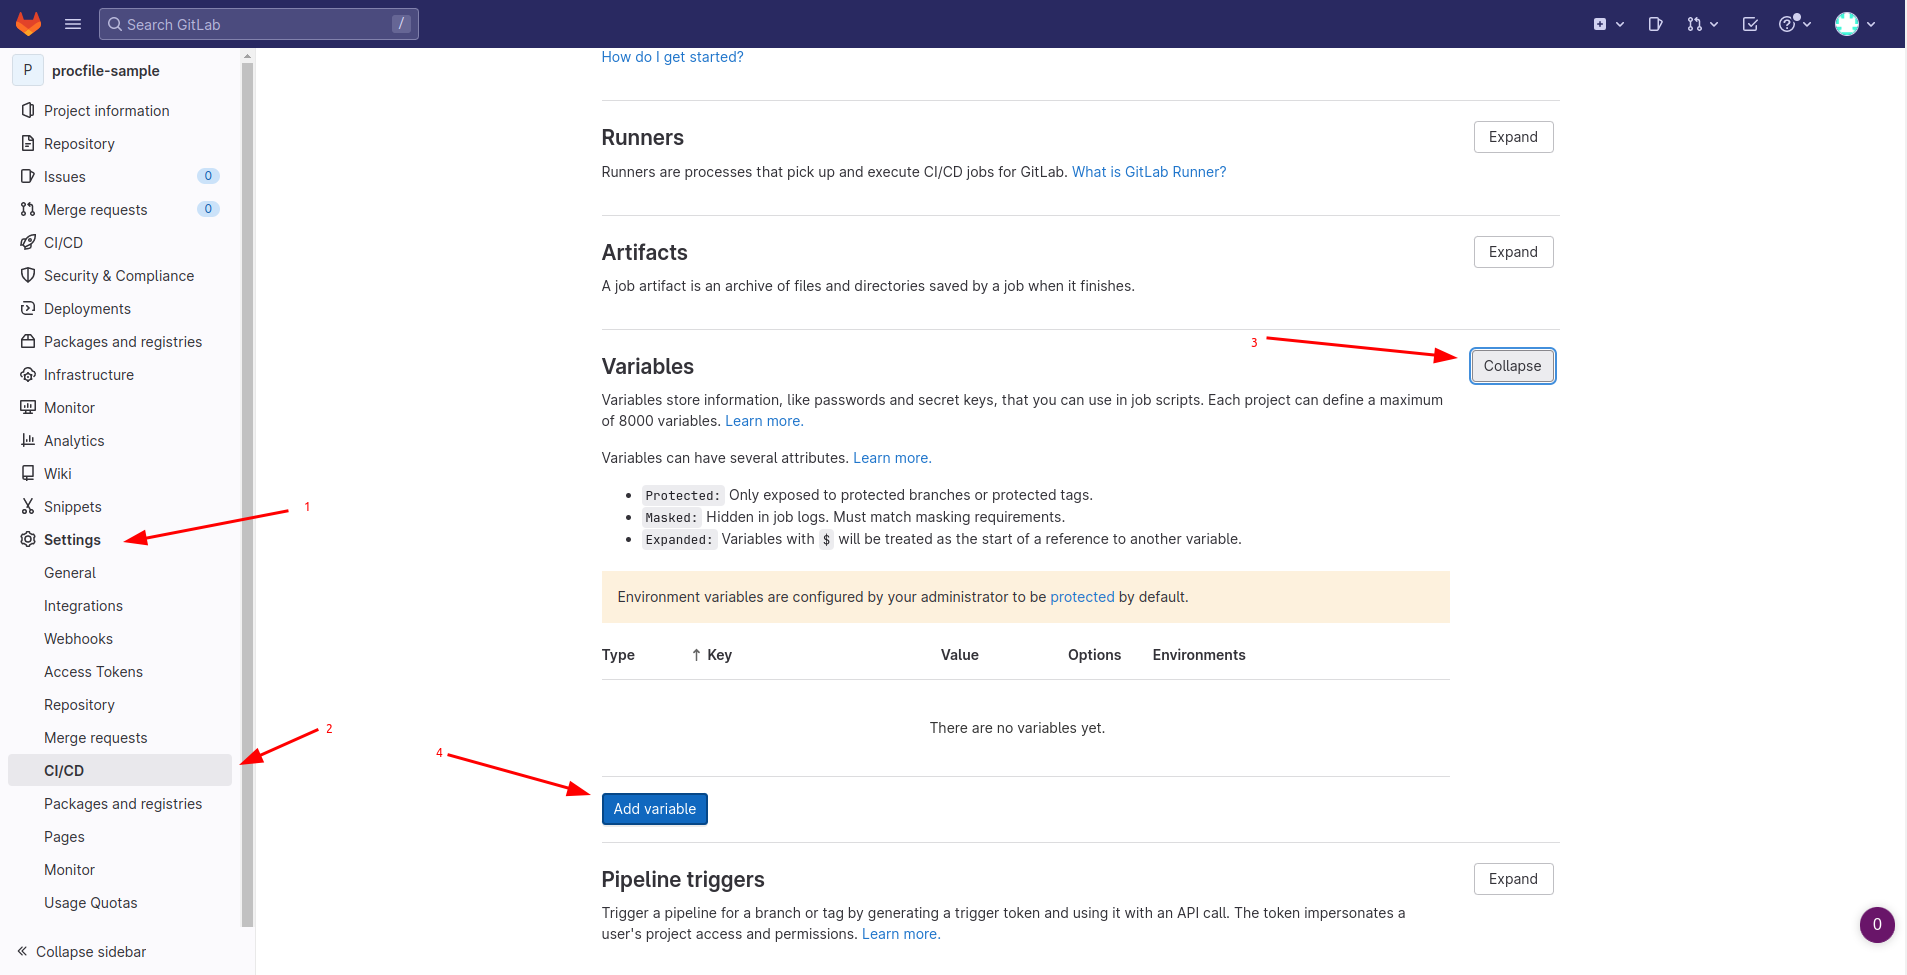Select CI/CD under Settings in sidebar
This screenshot has height=975, width=1907.
point(64,770)
